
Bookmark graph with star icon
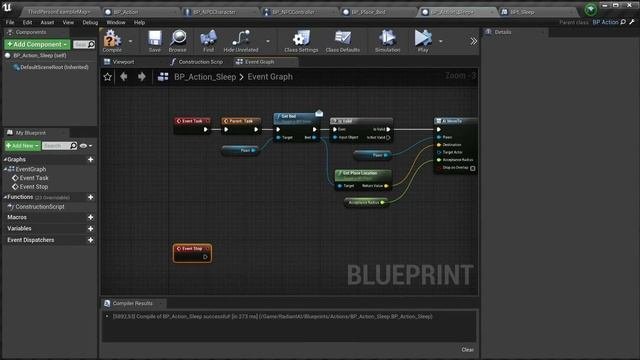tap(107, 77)
